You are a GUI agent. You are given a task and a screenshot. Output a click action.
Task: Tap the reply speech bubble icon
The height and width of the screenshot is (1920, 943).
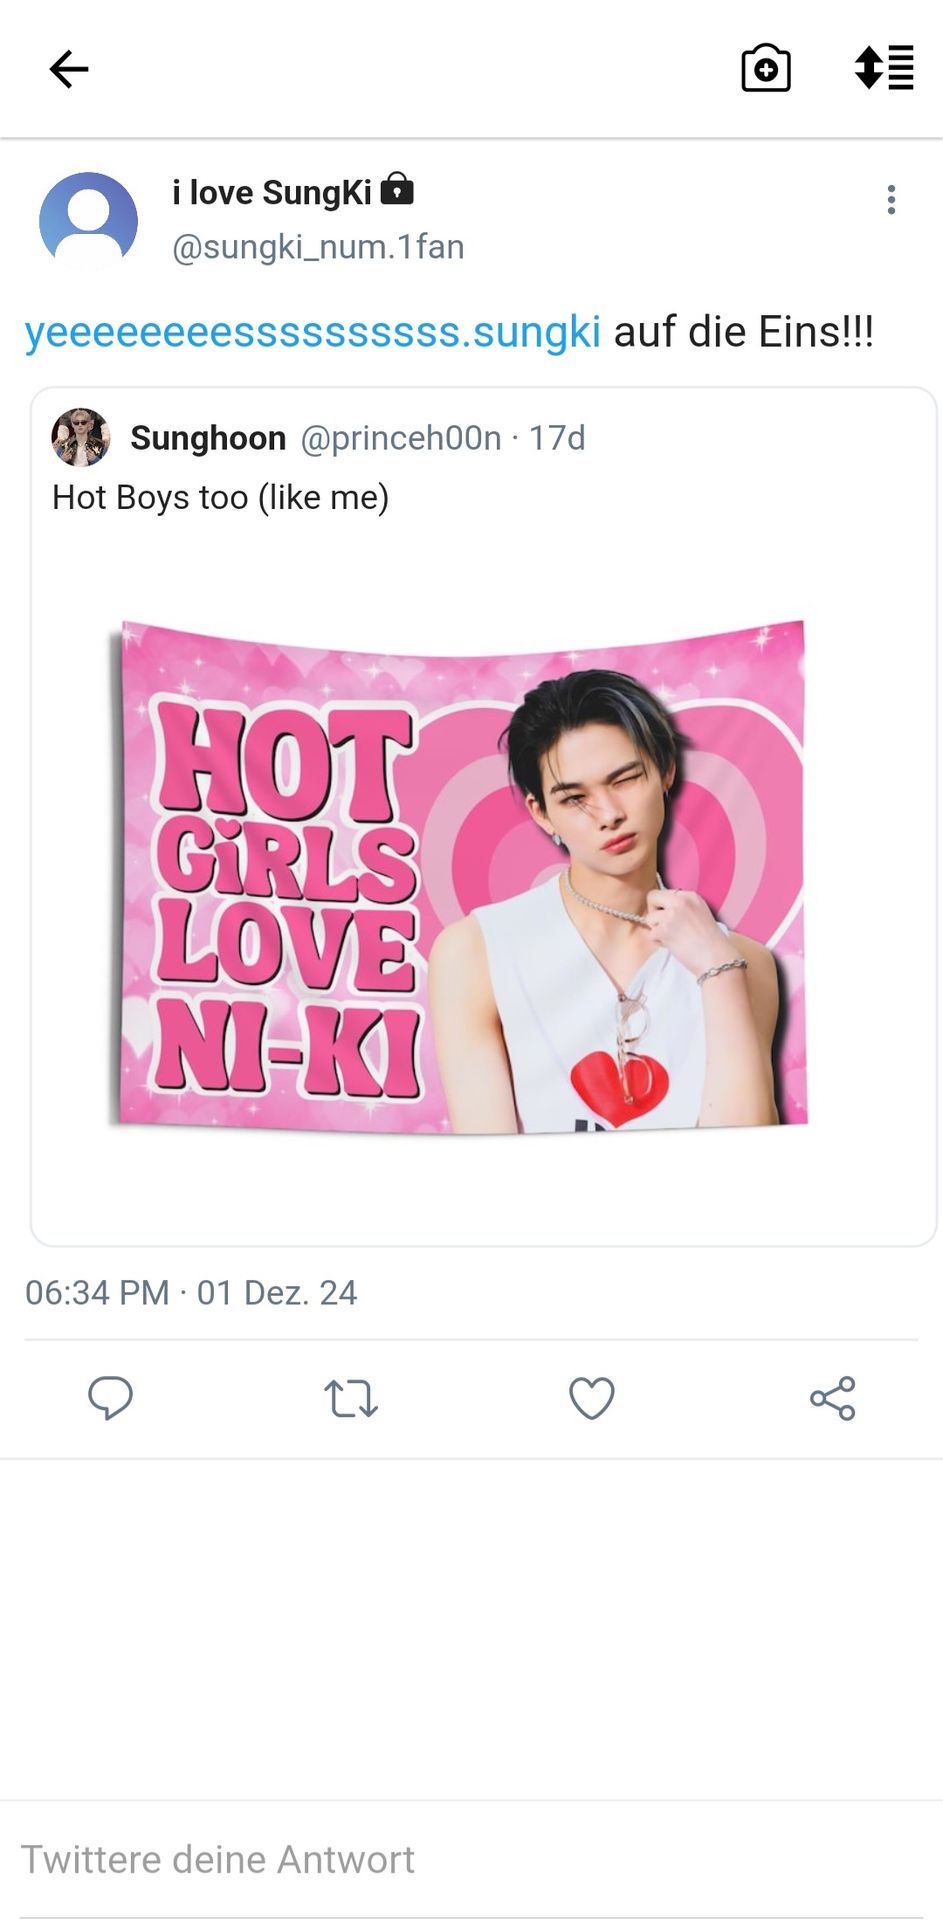point(110,1397)
